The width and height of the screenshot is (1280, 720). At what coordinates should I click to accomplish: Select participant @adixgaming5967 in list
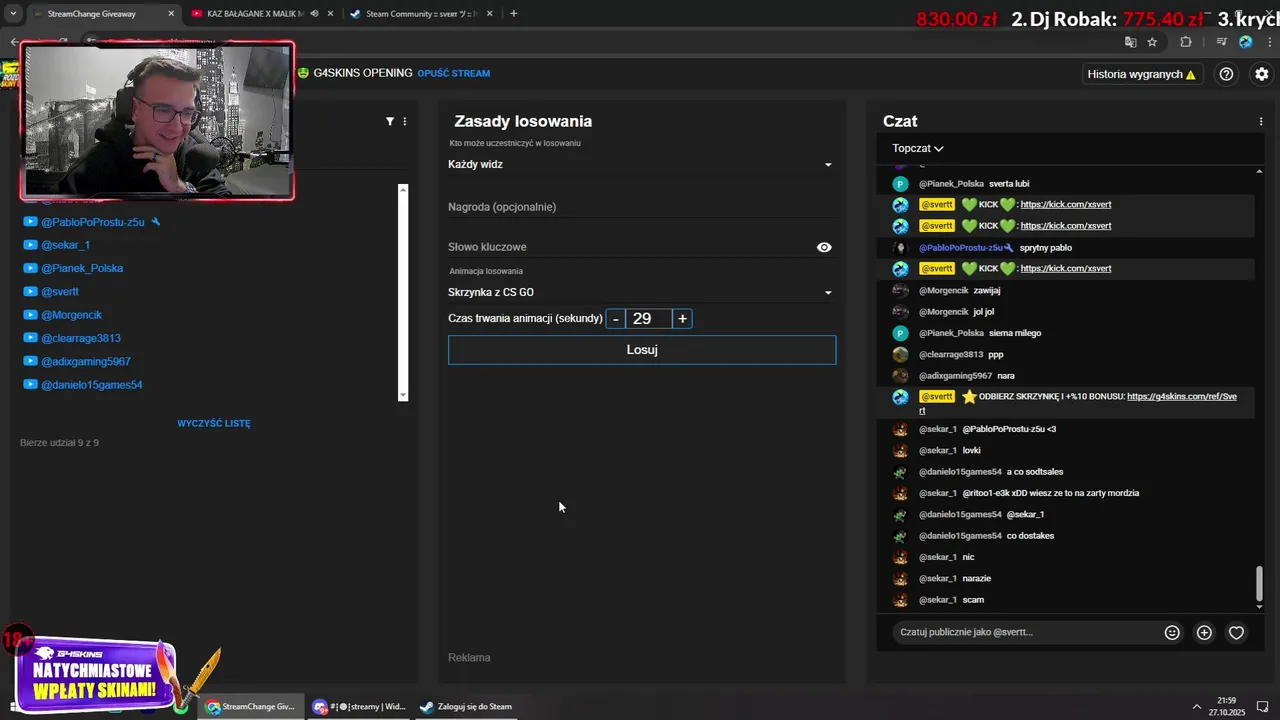[86, 361]
